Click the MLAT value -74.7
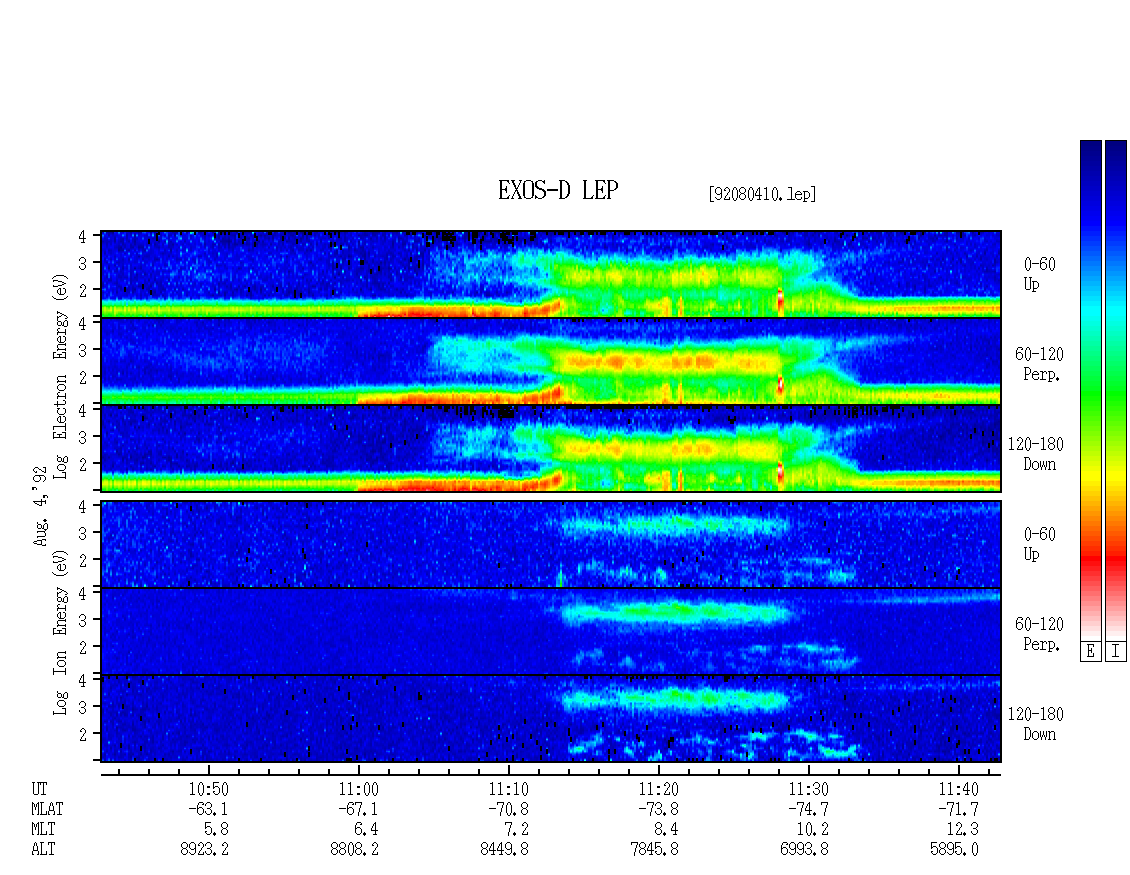 [808, 809]
